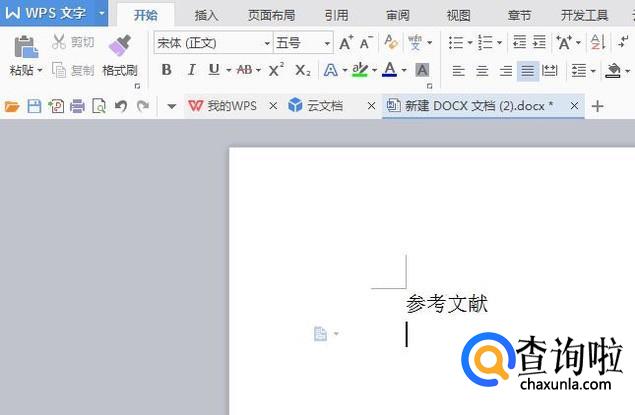The image size is (635, 415).
Task: Click the Chinese layout A icon
Action: click(x=564, y=42)
